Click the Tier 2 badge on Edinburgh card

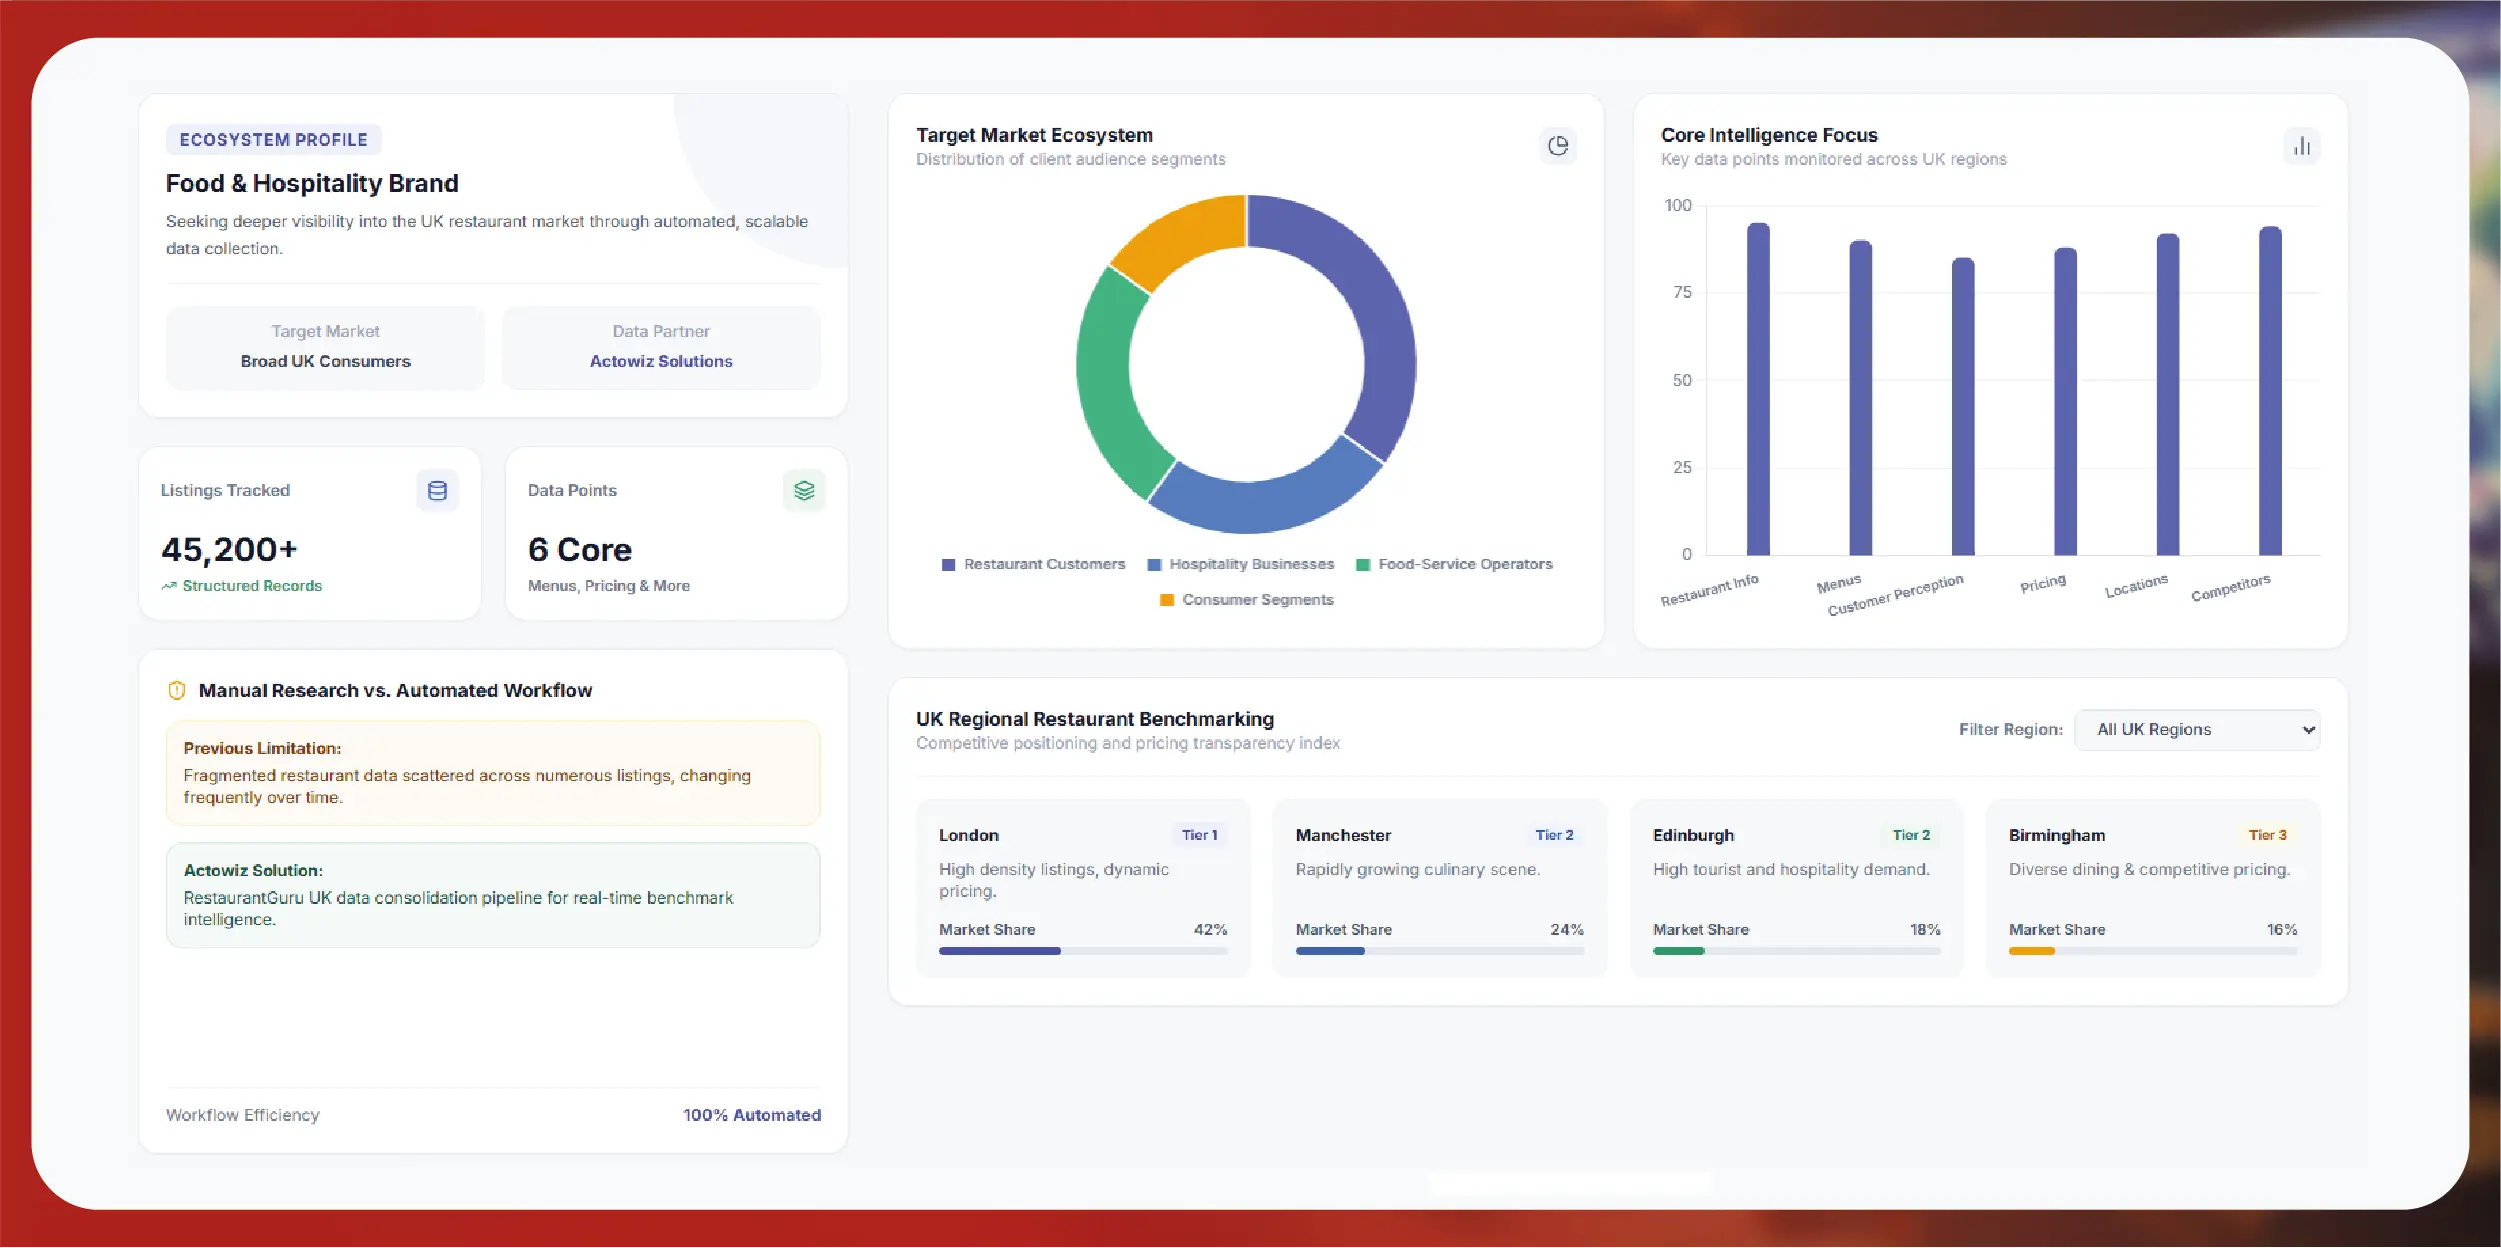coord(1911,835)
